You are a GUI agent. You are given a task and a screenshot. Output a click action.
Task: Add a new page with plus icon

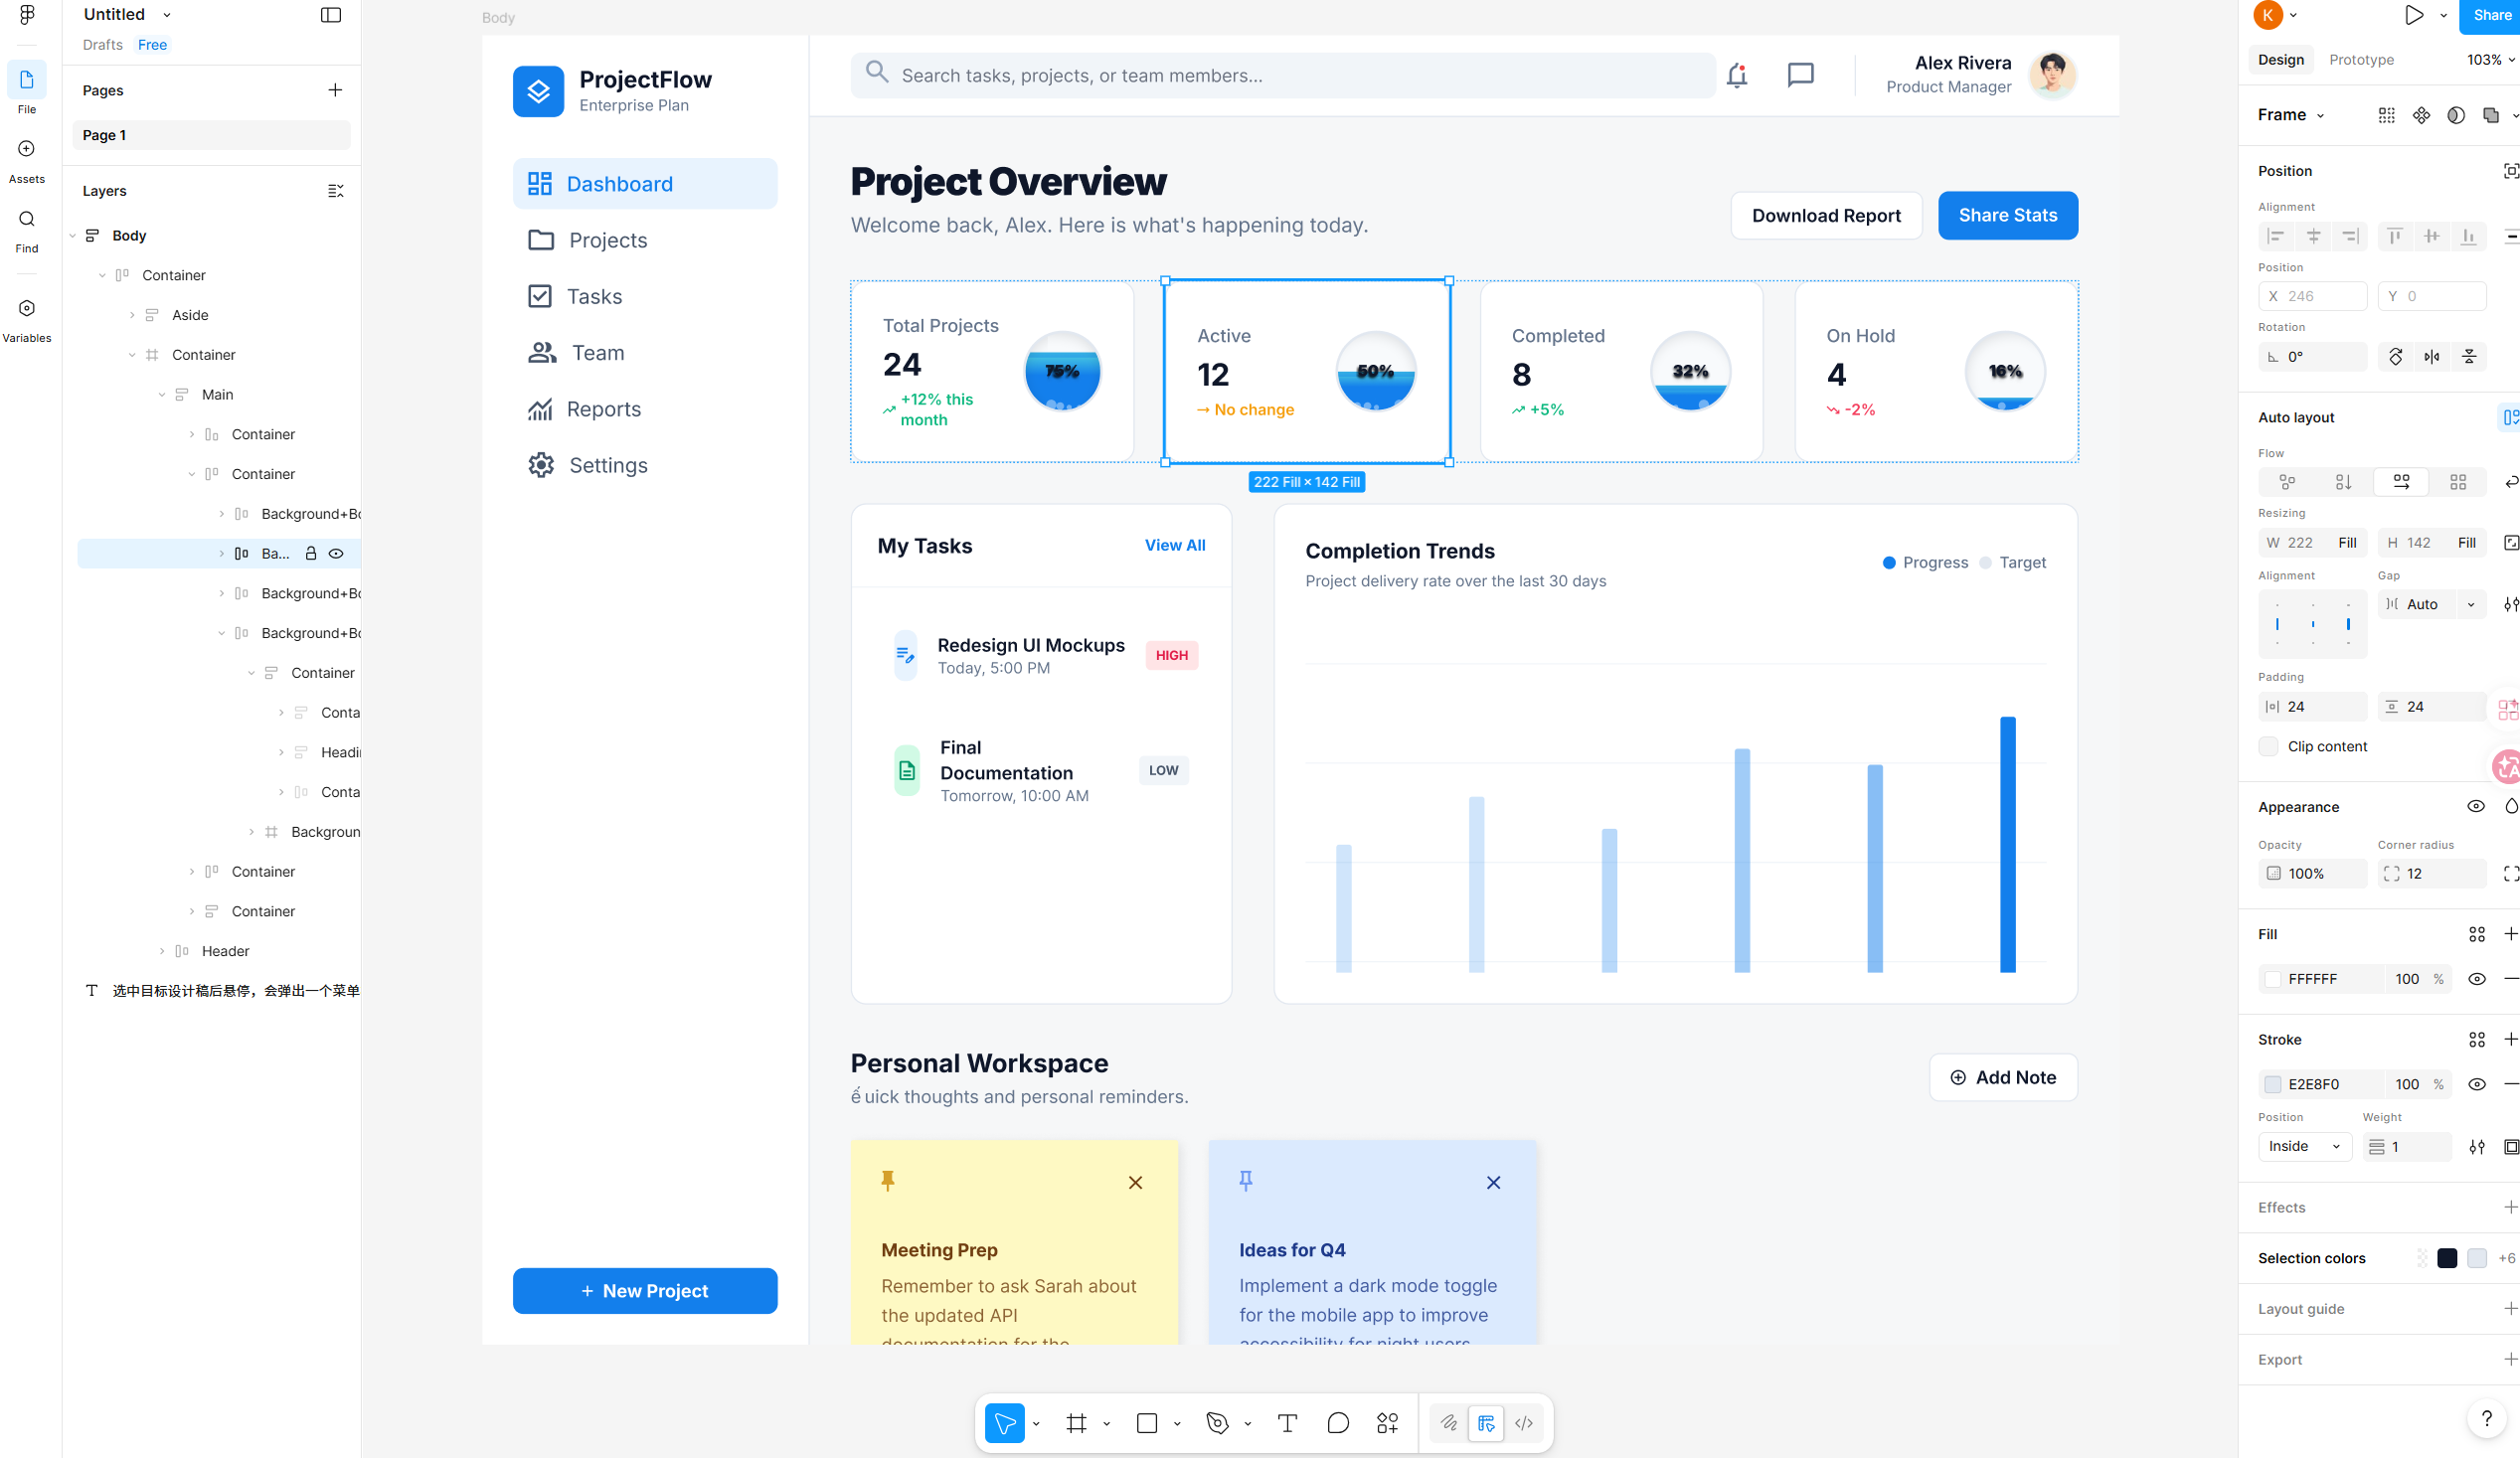(335, 90)
